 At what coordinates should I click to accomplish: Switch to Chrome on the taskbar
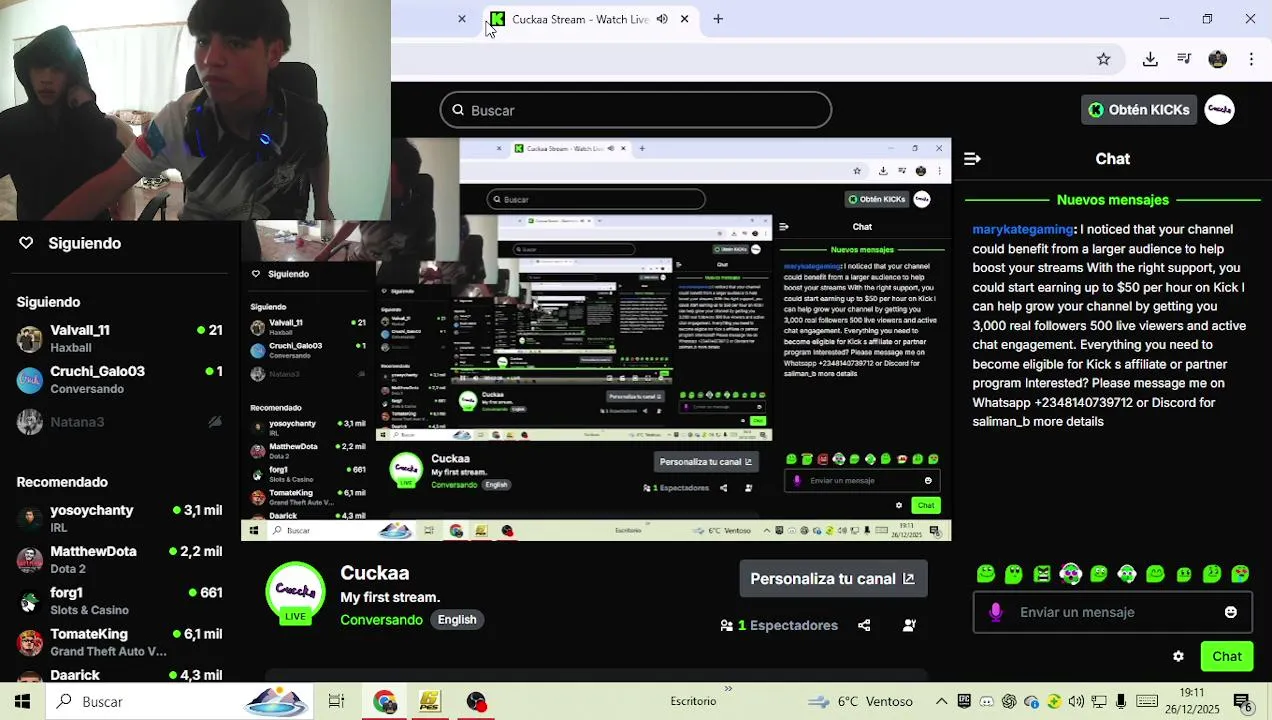[x=385, y=701]
